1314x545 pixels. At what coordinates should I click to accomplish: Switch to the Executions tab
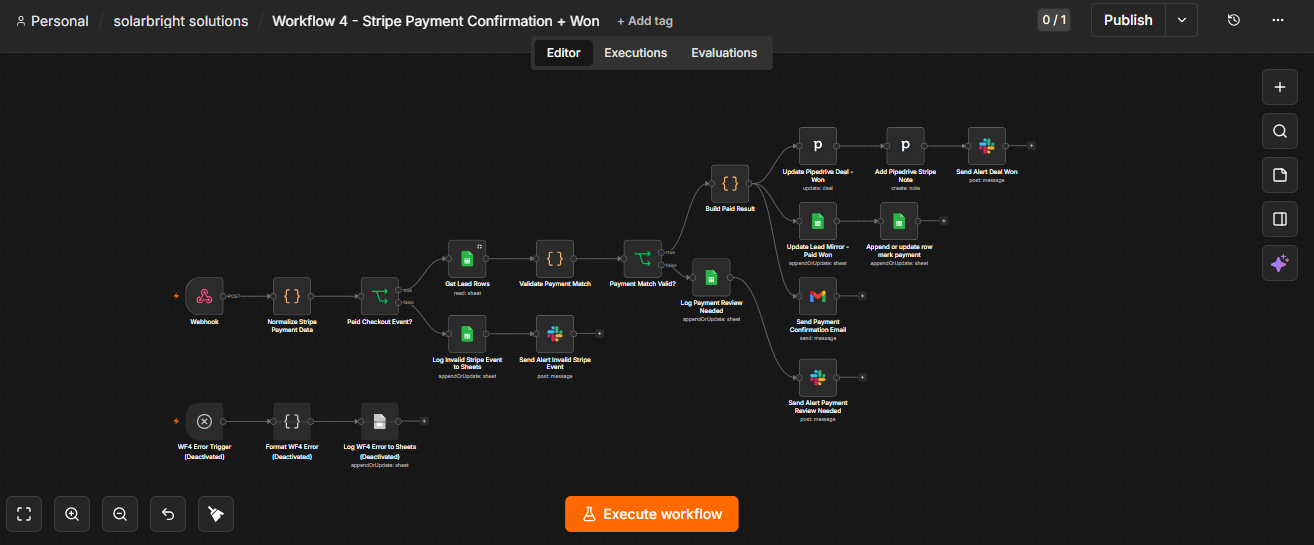click(635, 53)
